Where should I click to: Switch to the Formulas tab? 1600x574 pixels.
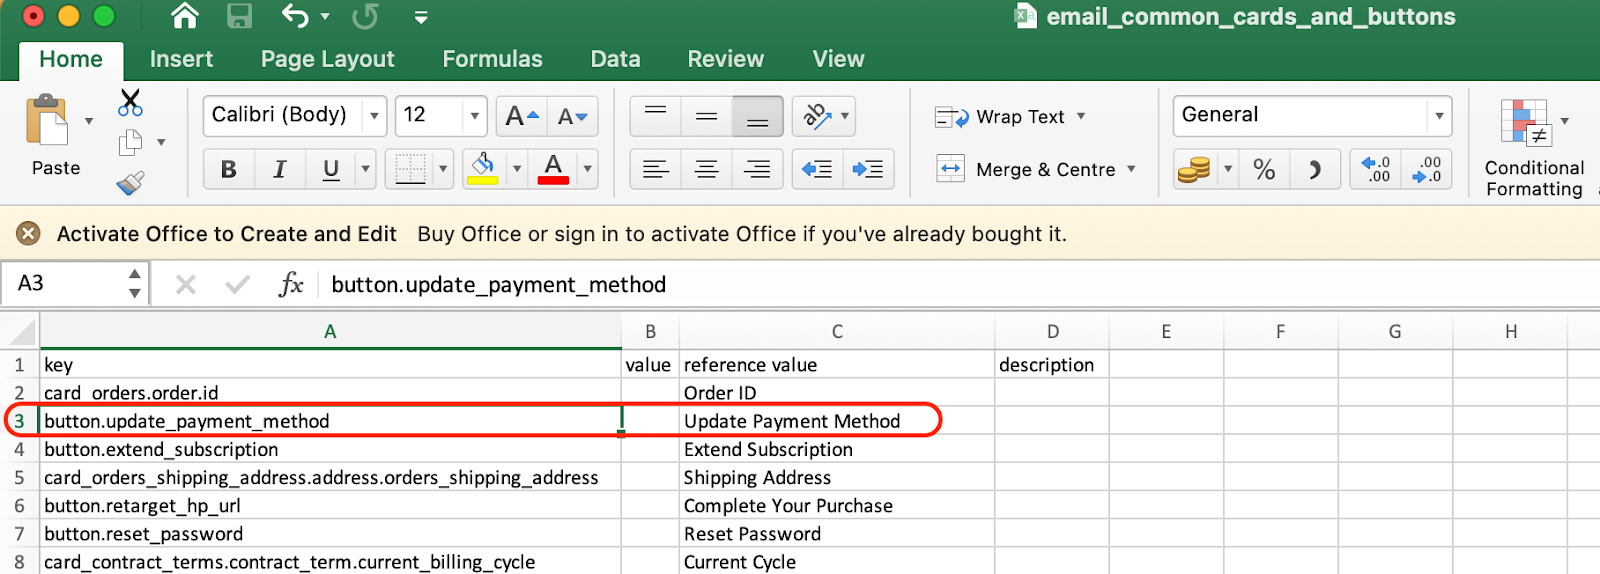coord(492,59)
